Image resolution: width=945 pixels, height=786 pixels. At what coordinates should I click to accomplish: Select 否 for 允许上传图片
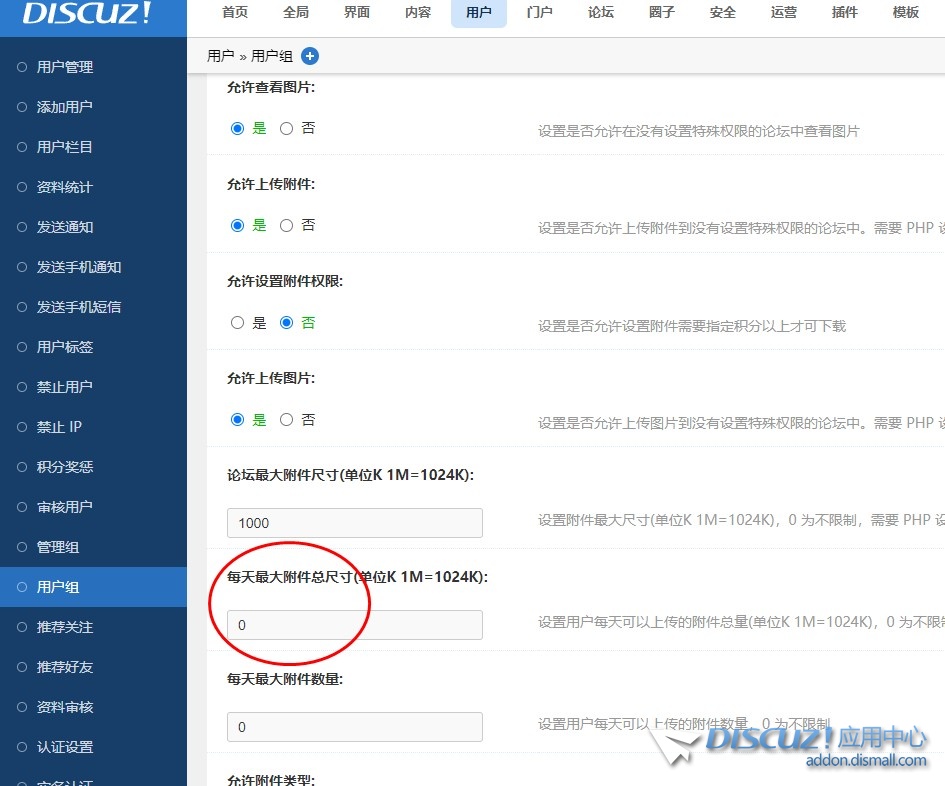click(285, 419)
